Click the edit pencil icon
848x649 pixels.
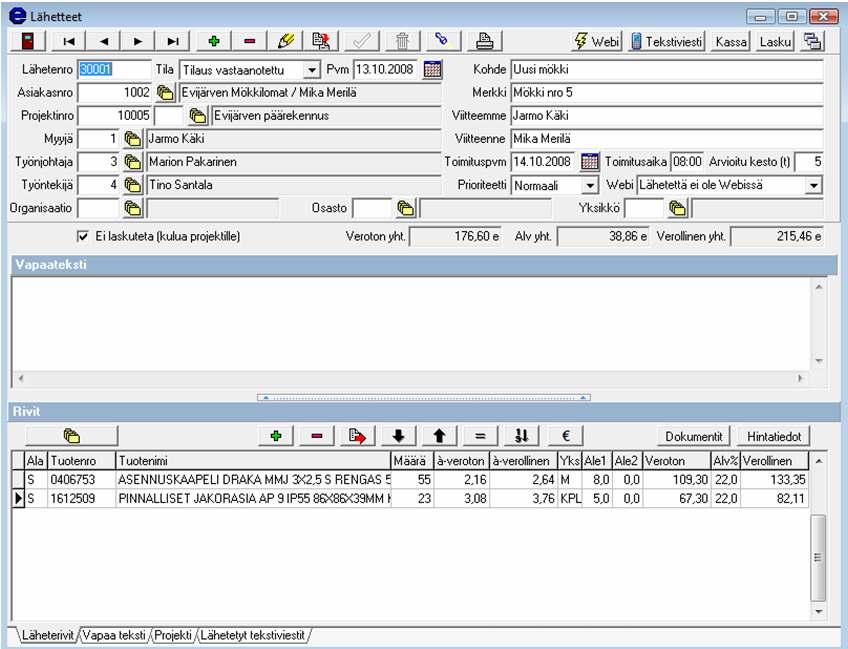(285, 41)
